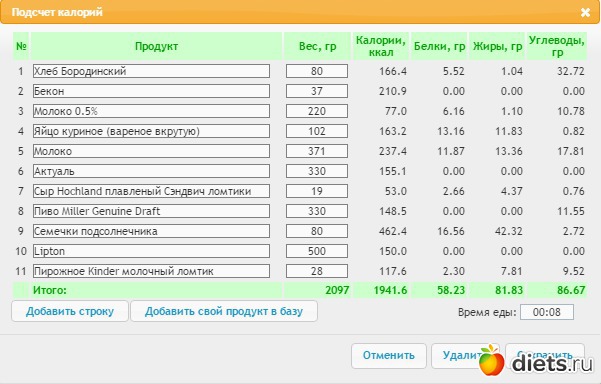Click weight field showing 220 for Молоко 0.5%

(317, 111)
